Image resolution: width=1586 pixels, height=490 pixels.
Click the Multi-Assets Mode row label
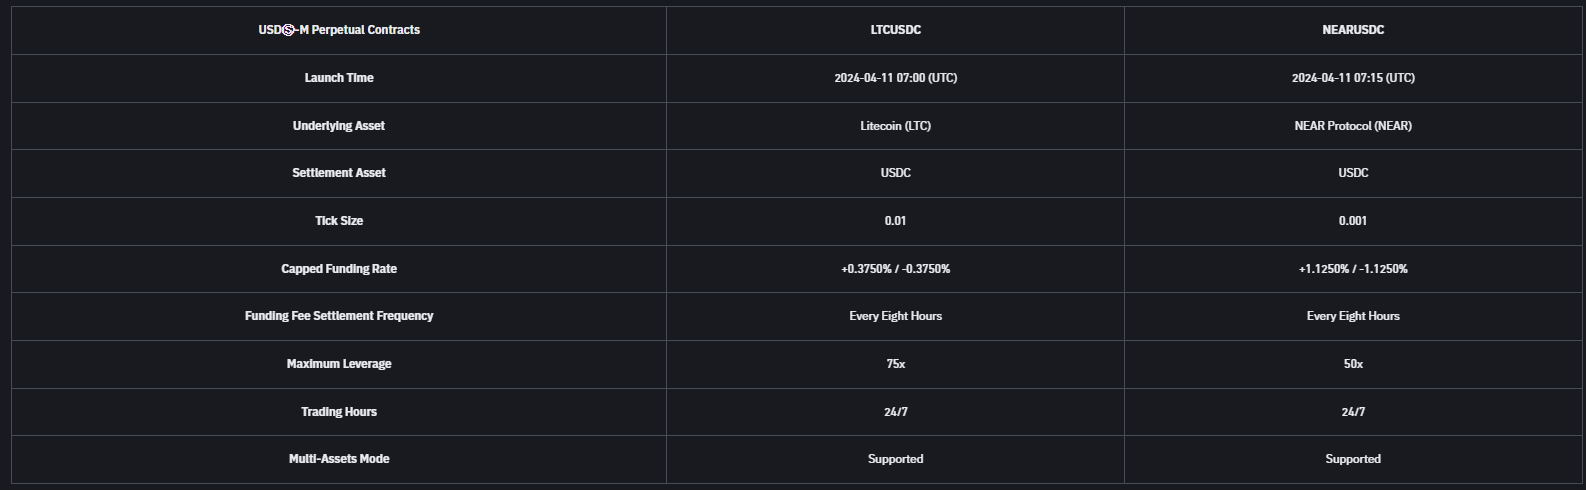click(339, 459)
